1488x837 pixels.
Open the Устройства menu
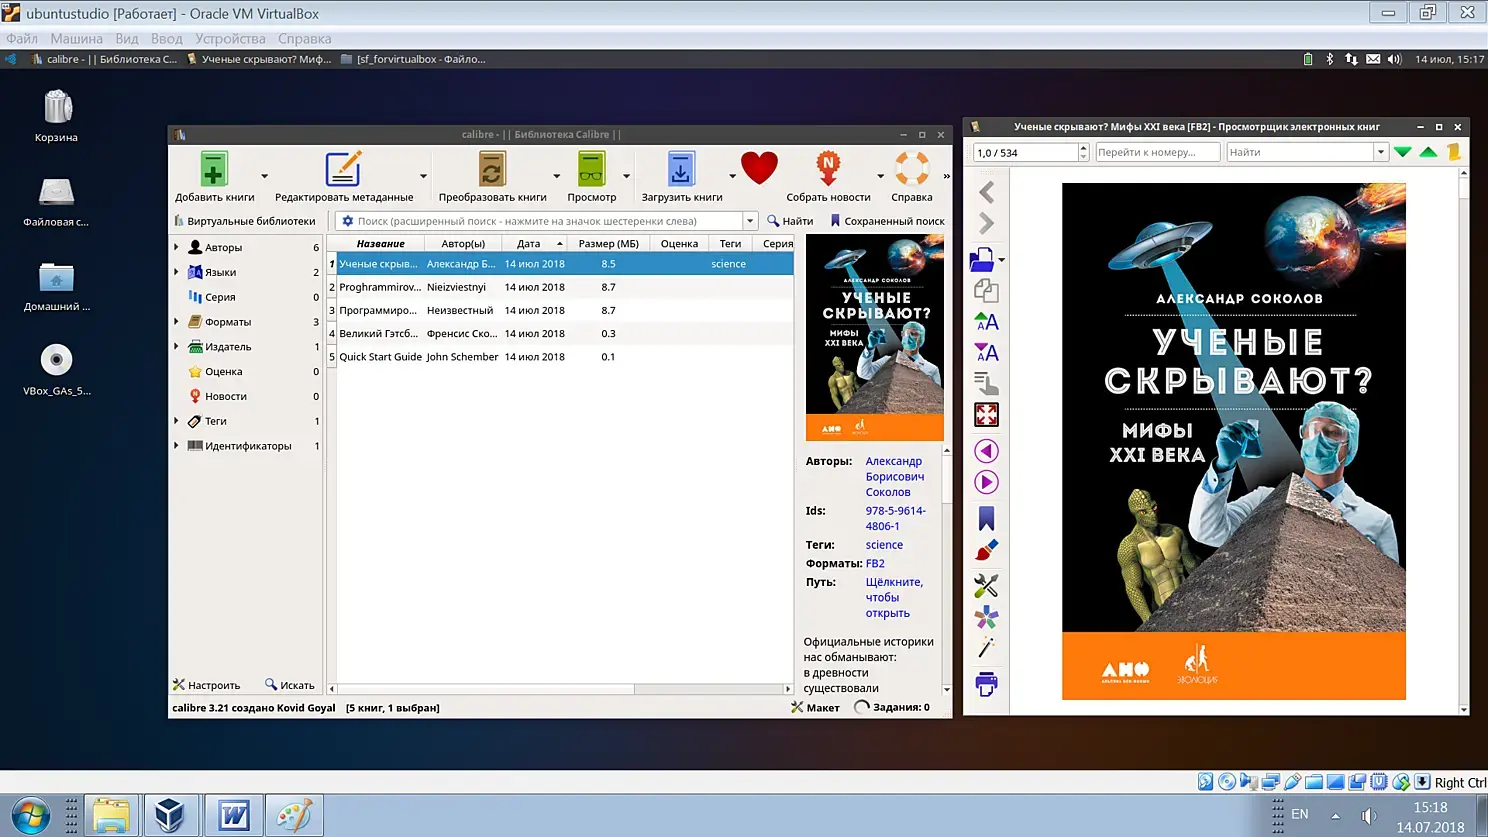(230, 39)
